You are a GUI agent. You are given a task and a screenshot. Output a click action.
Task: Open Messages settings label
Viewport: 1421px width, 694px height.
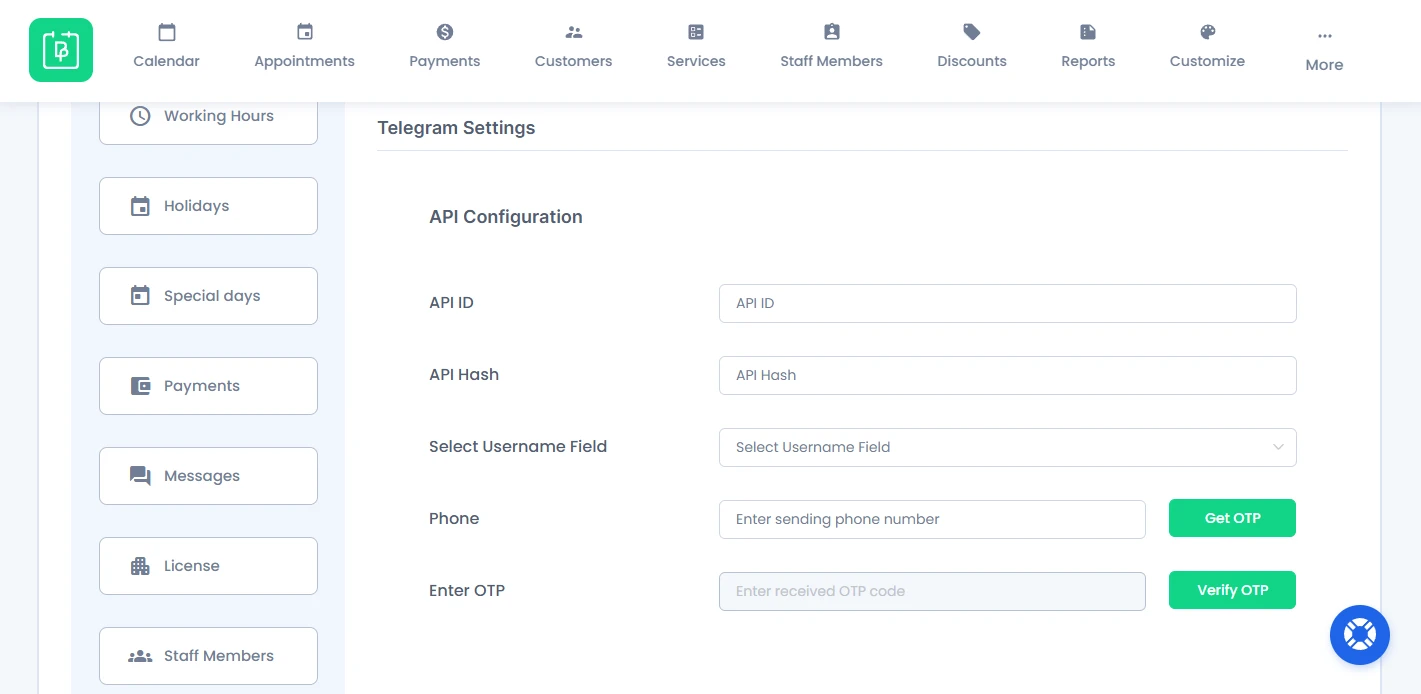(x=202, y=476)
